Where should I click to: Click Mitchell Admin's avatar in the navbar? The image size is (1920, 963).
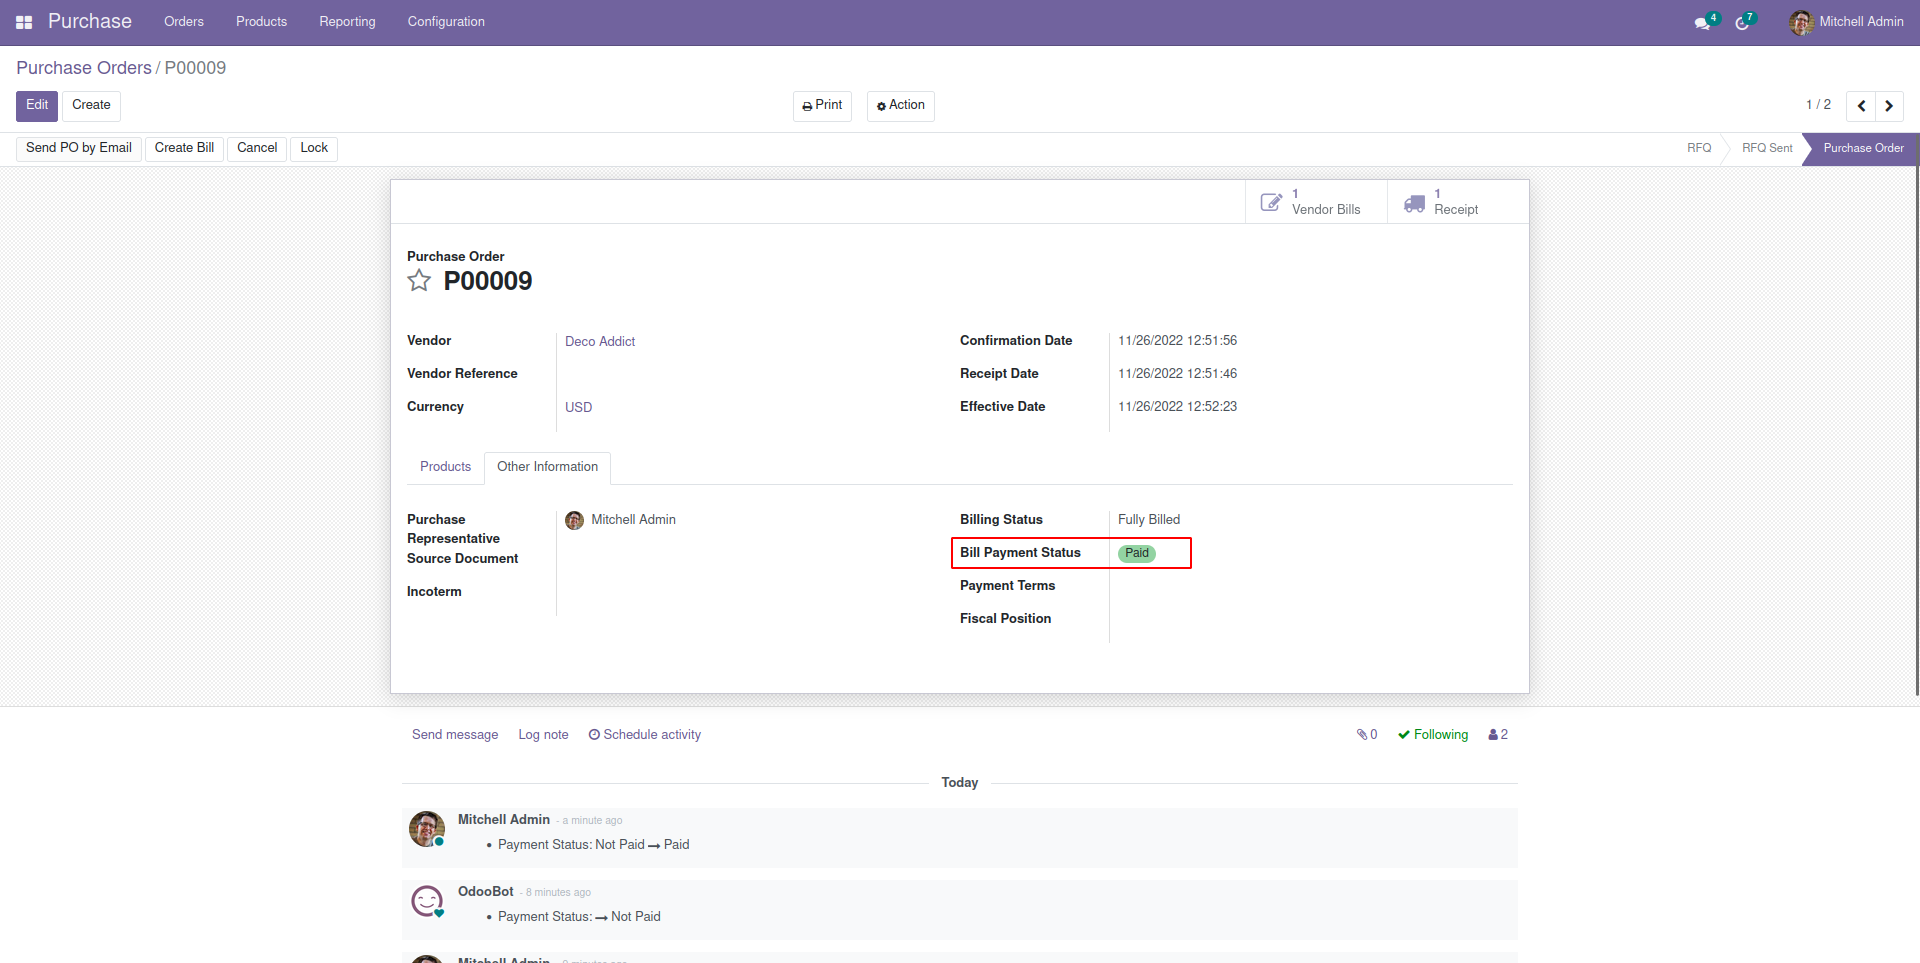click(1801, 22)
